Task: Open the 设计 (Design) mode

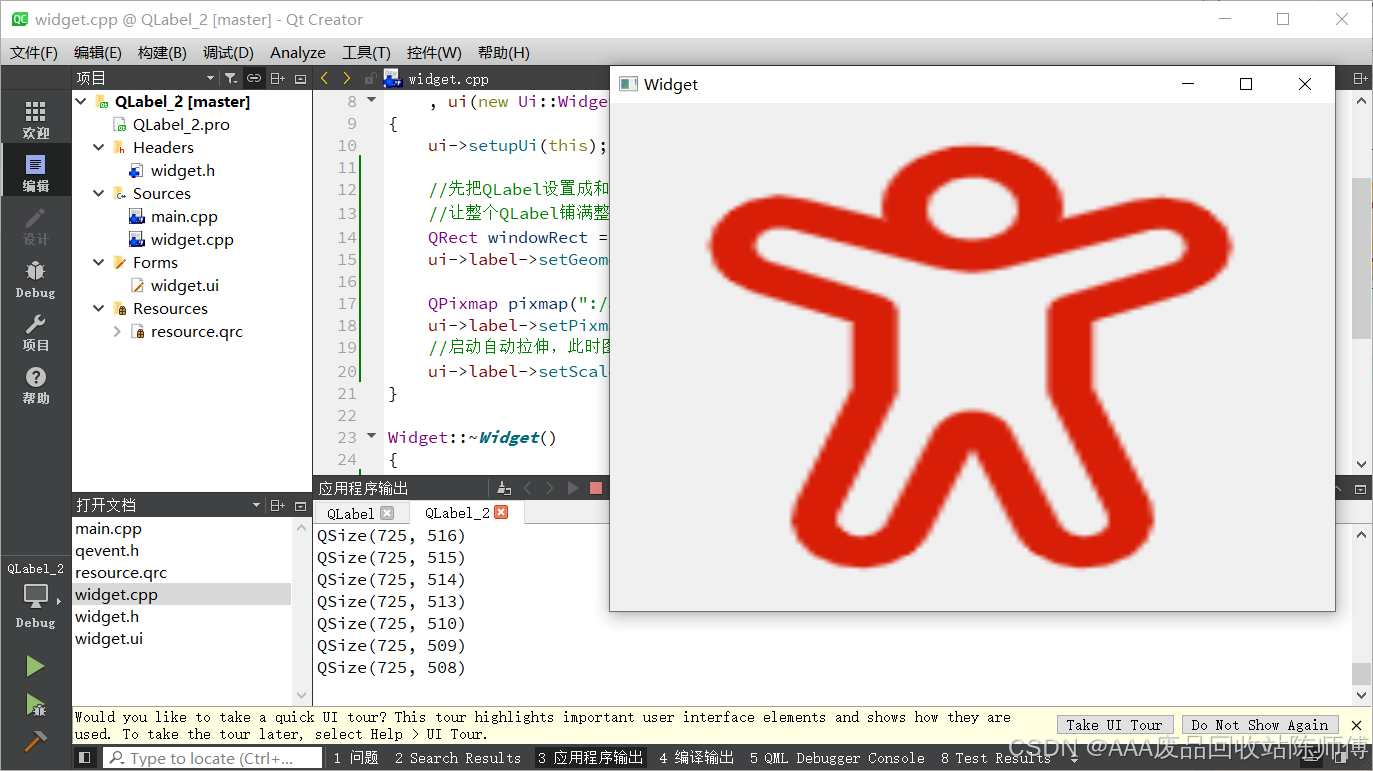Action: [x=35, y=226]
